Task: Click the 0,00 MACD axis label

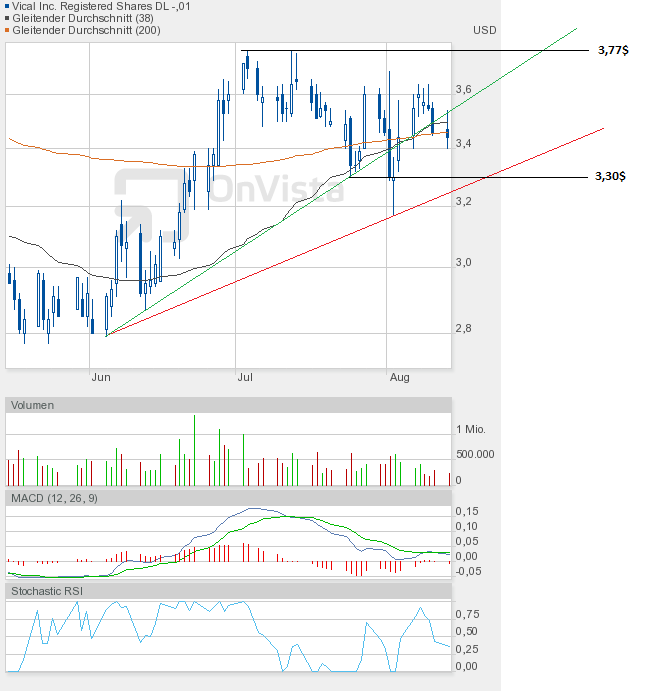Action: [467, 556]
